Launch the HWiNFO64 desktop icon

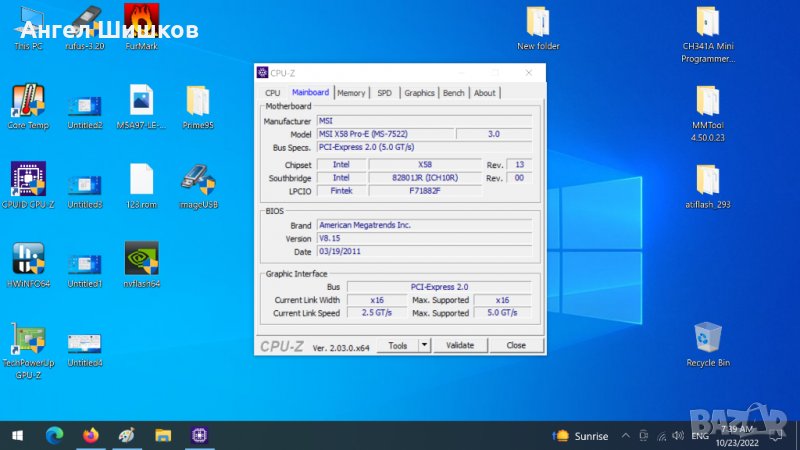point(28,259)
